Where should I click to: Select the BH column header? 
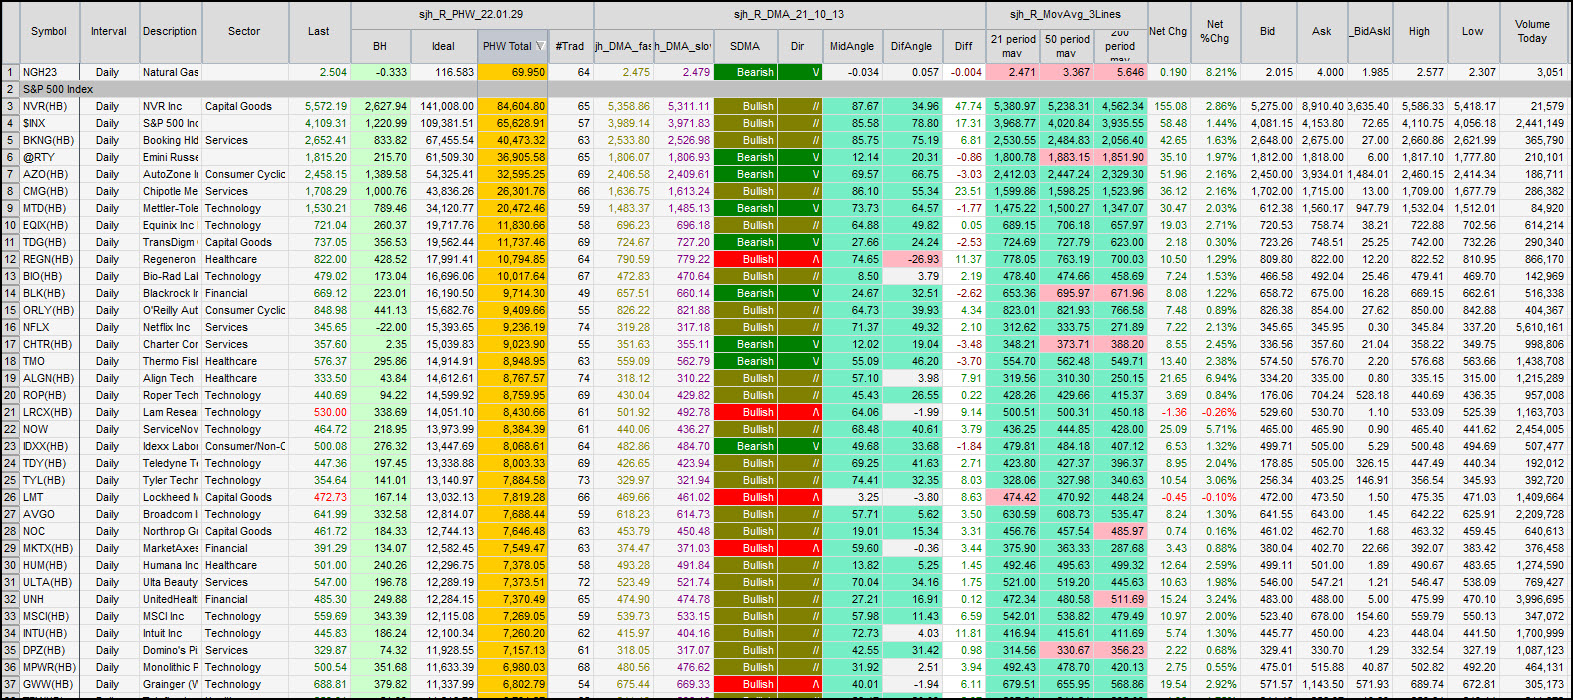coord(380,46)
